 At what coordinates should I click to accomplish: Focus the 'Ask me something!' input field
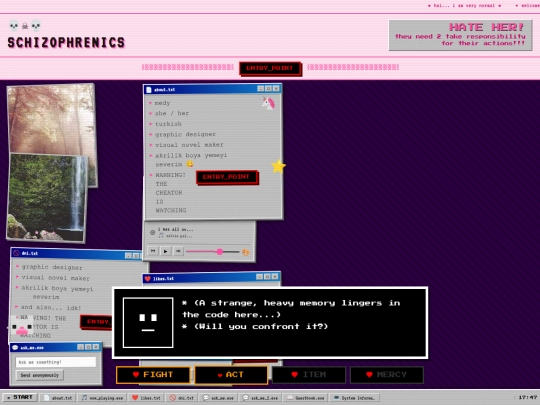(55, 362)
